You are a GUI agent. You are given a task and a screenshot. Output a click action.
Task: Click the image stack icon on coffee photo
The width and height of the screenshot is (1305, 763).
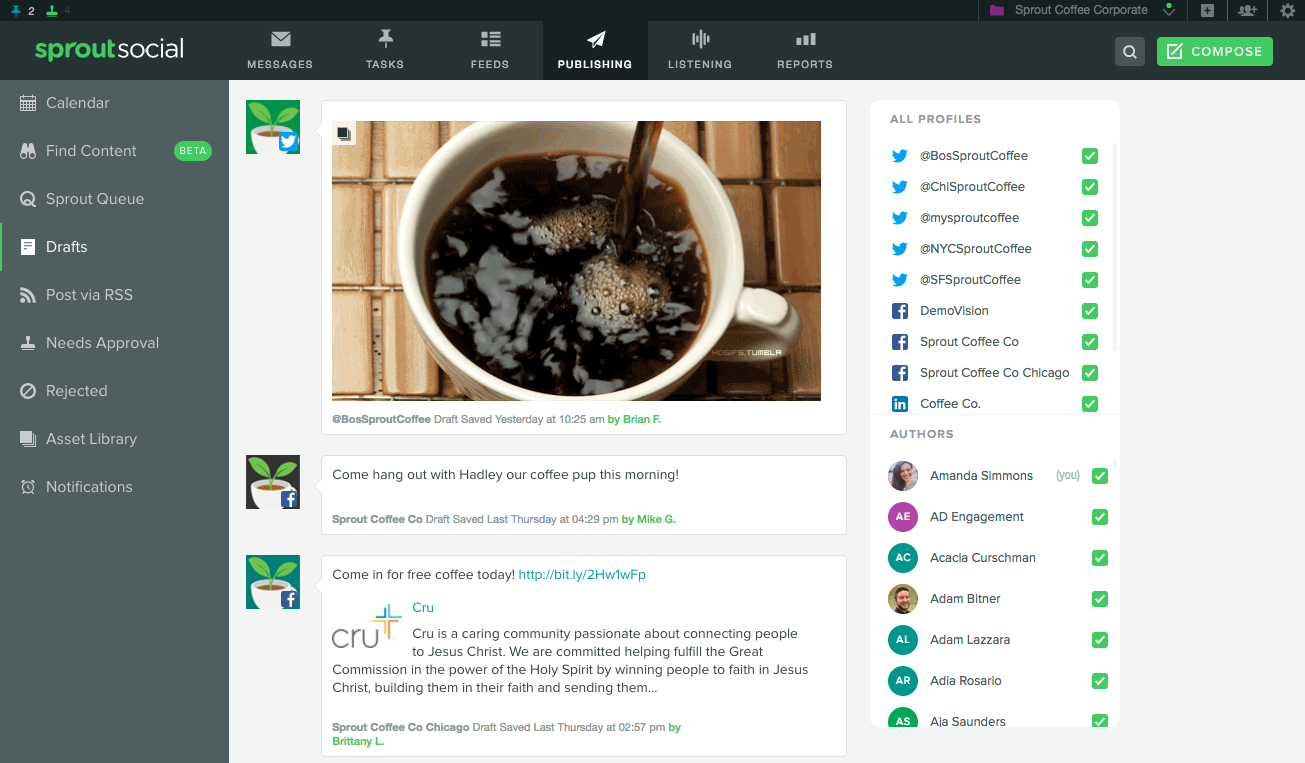(344, 133)
